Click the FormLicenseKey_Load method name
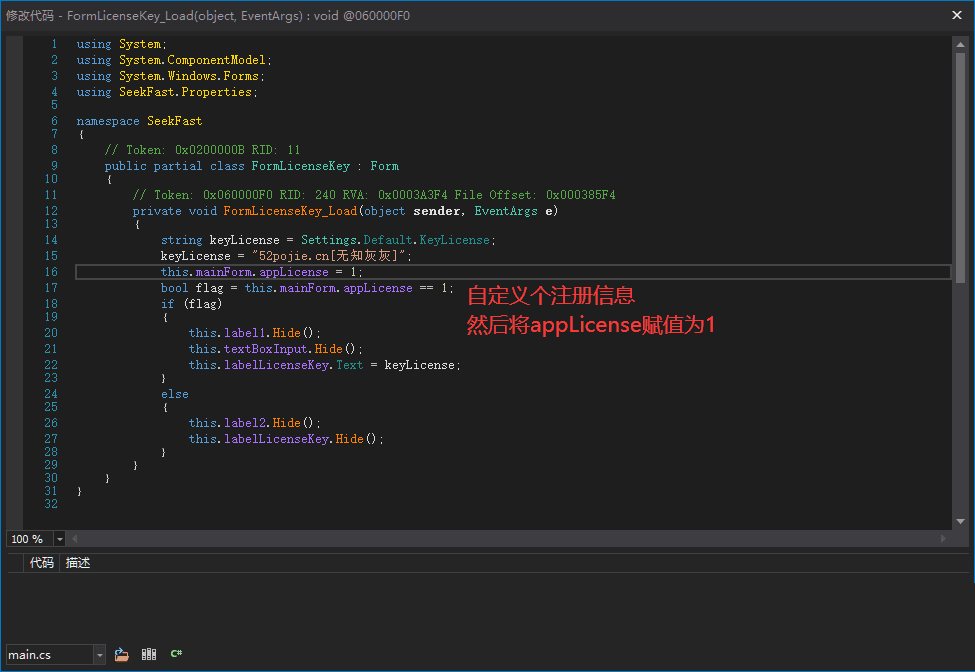The width and height of the screenshot is (975, 672). pos(290,211)
